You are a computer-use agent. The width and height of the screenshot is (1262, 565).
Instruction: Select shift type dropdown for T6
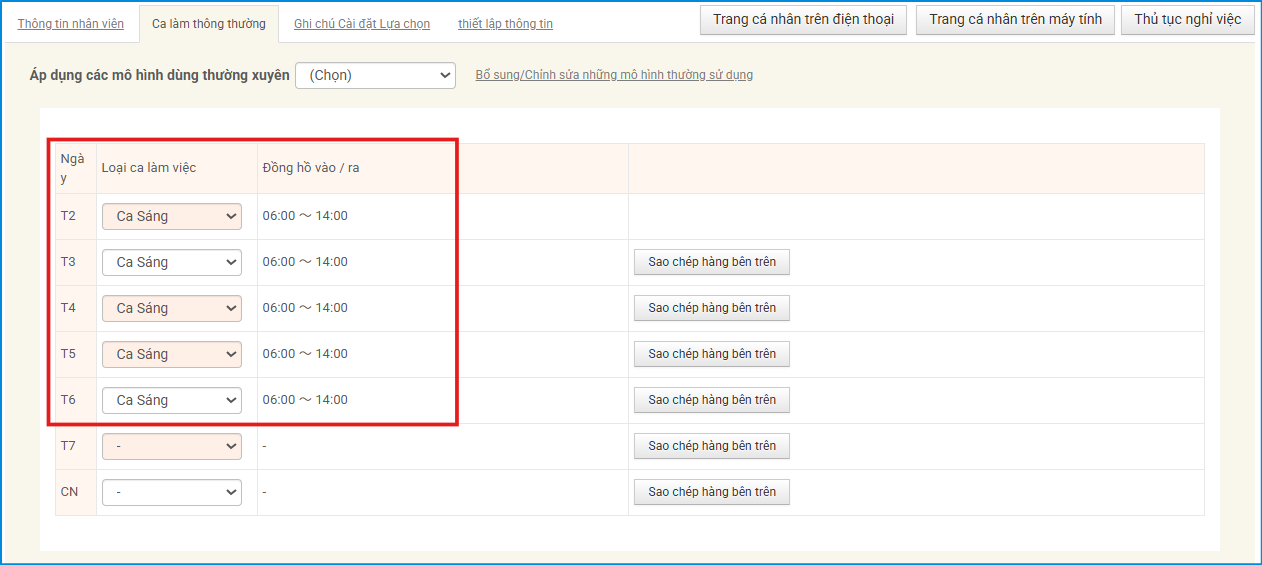tap(172, 400)
